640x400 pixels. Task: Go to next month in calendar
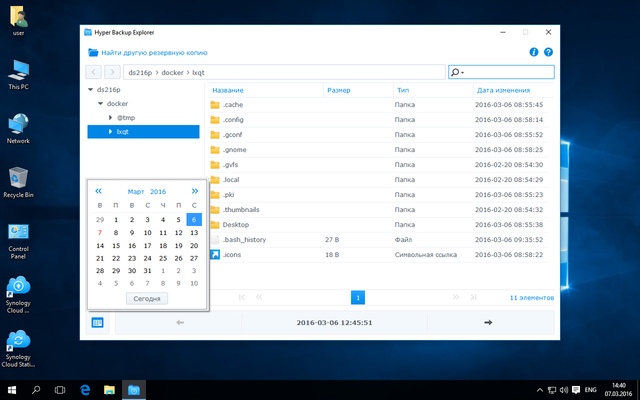coord(194,190)
